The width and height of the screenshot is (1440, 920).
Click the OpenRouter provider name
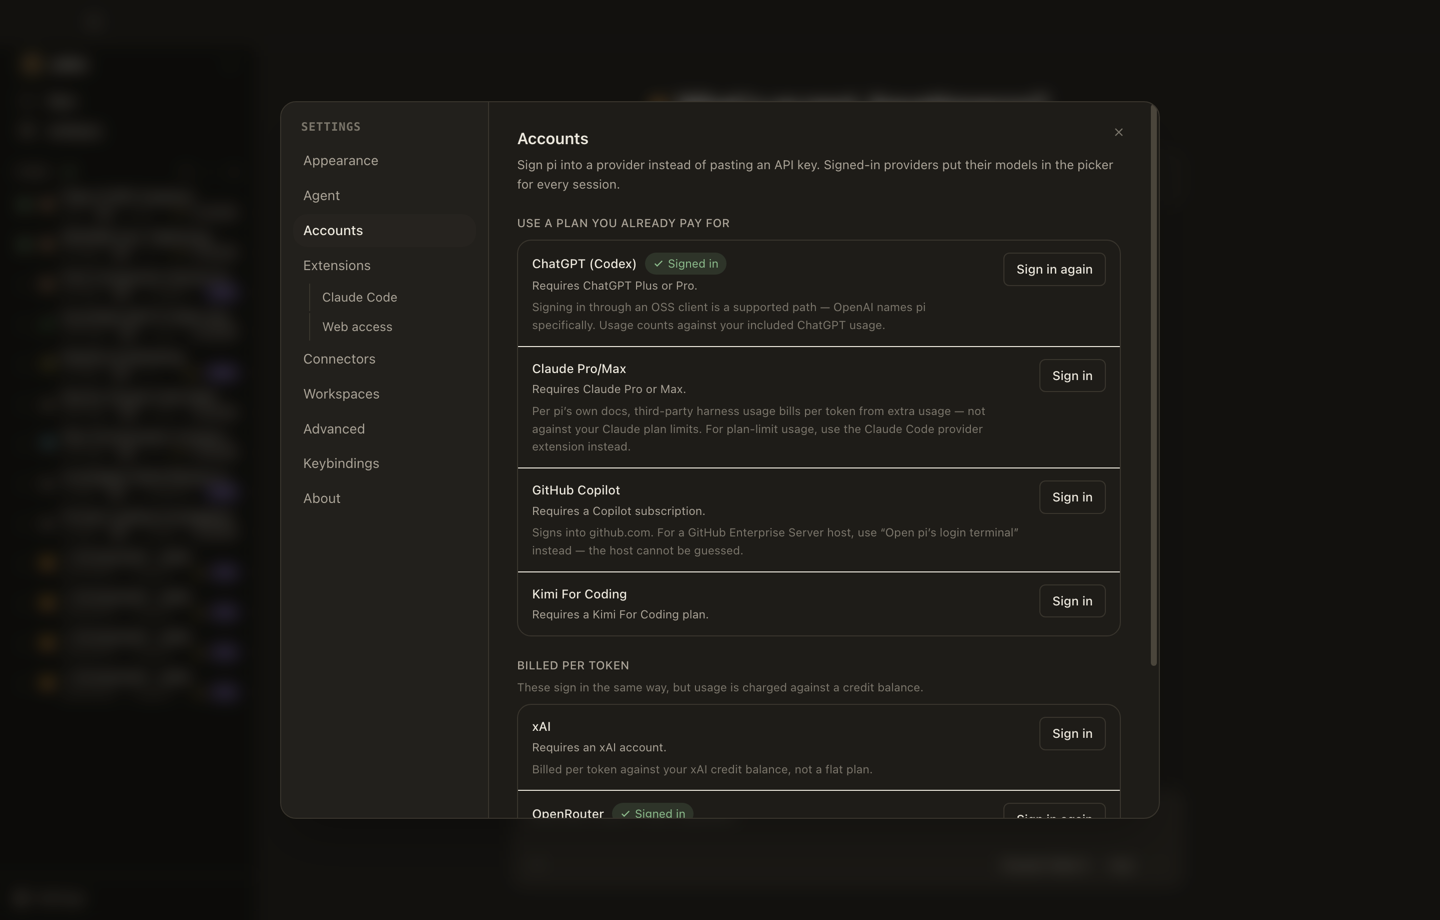pyautogui.click(x=568, y=813)
